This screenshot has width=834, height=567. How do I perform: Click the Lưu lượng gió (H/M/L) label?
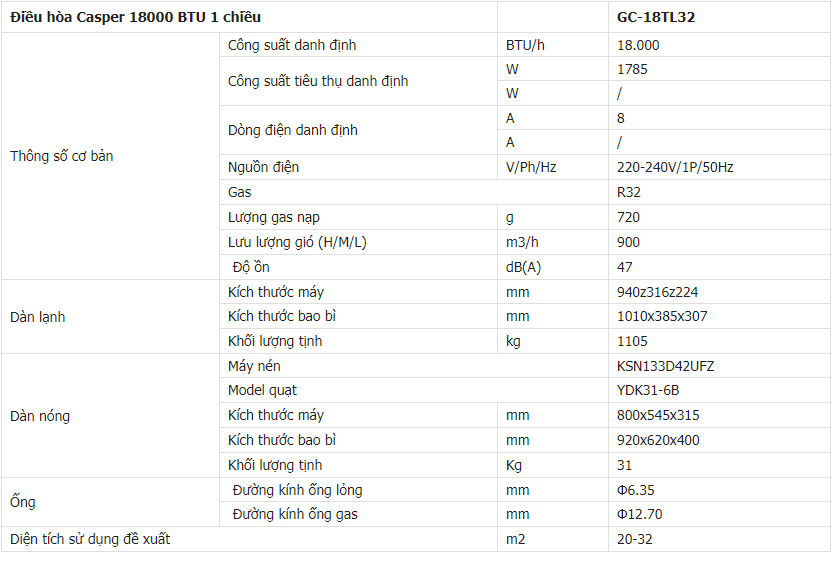297,242
